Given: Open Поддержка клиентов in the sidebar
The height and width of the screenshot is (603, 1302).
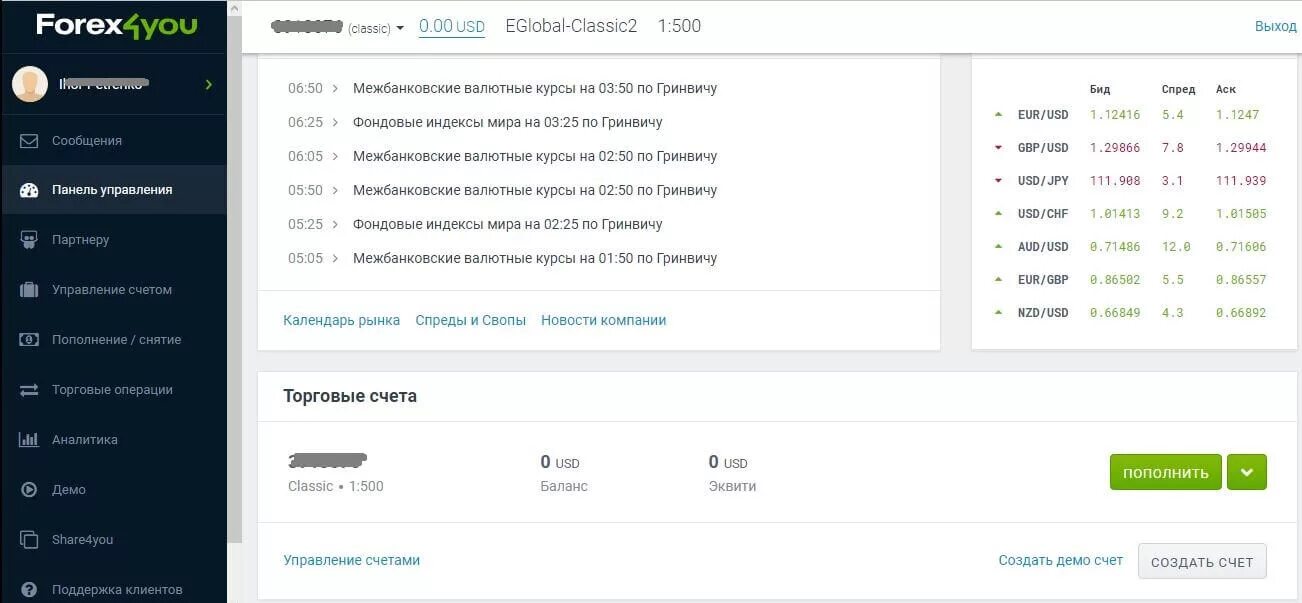Looking at the screenshot, I should pos(117,589).
